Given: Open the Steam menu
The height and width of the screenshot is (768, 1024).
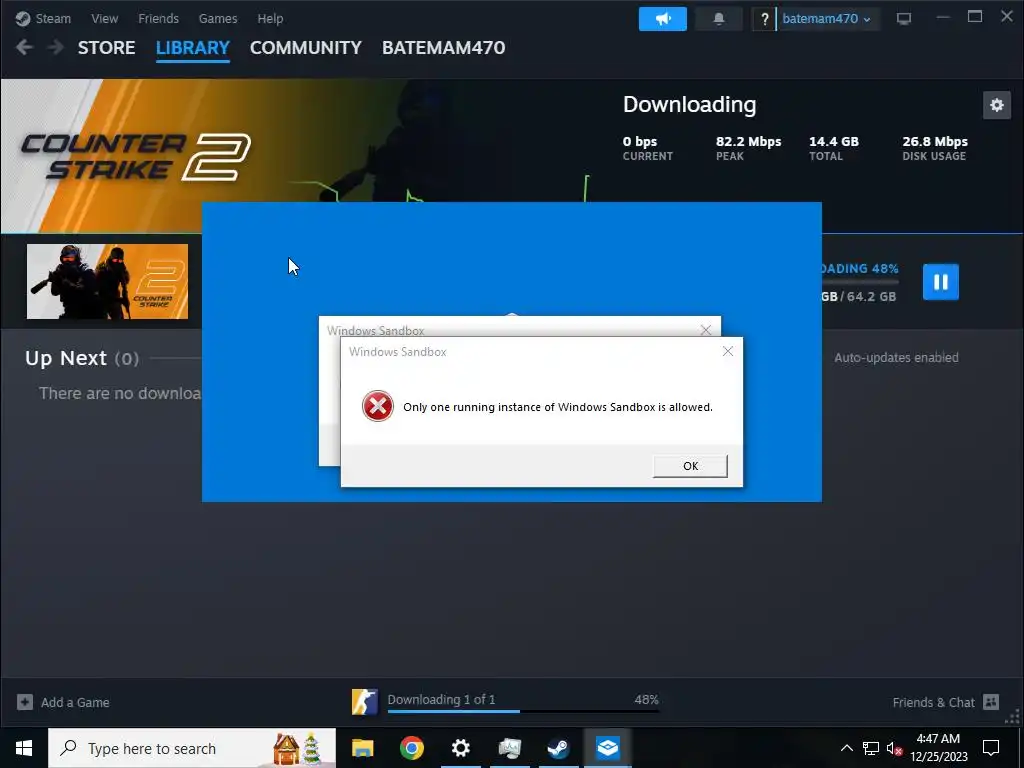Looking at the screenshot, I should (x=43, y=18).
